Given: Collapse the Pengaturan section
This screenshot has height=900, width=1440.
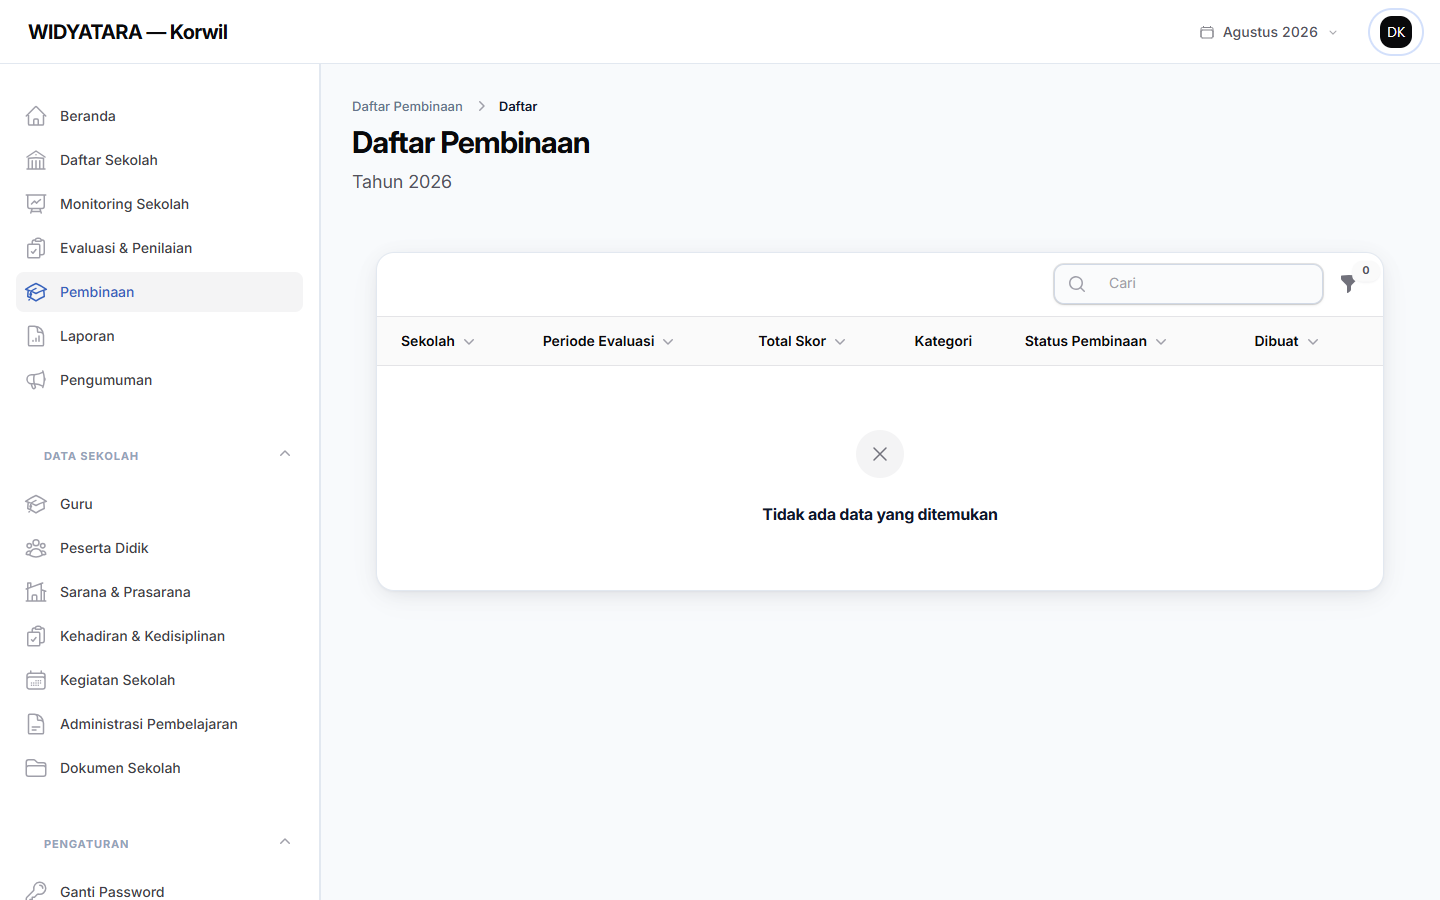Looking at the screenshot, I should [x=285, y=842].
